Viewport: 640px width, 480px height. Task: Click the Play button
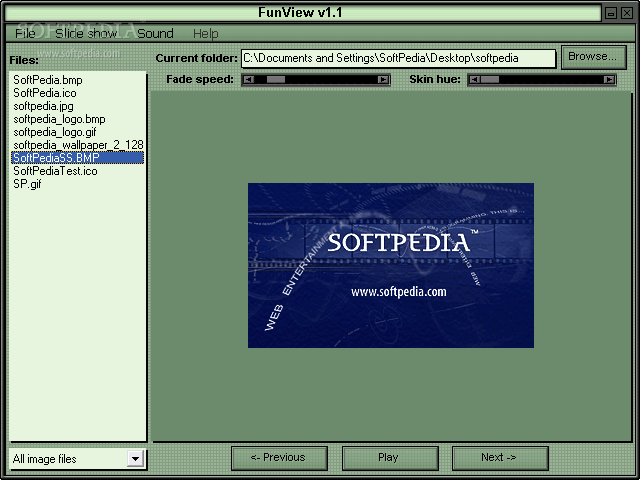tap(390, 458)
